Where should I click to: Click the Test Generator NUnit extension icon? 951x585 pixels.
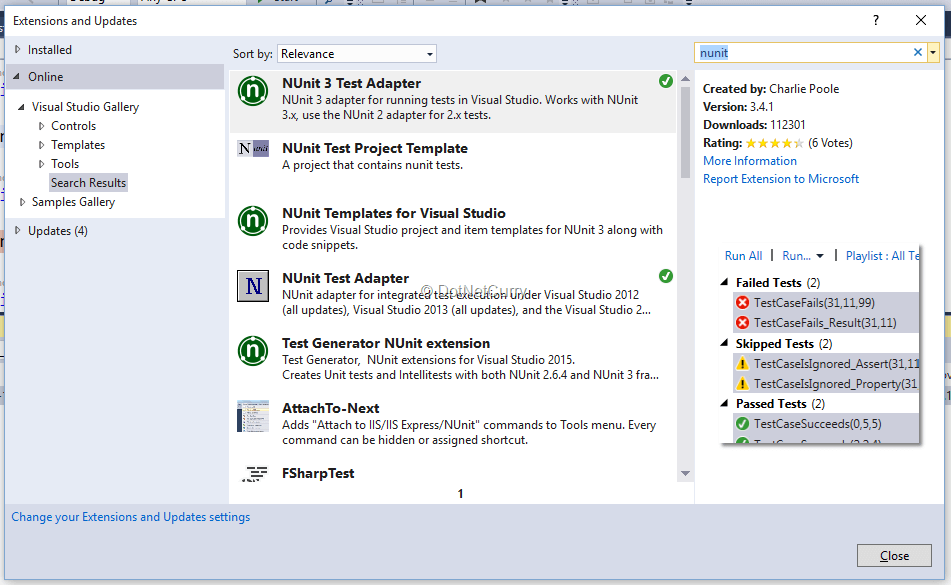click(253, 351)
